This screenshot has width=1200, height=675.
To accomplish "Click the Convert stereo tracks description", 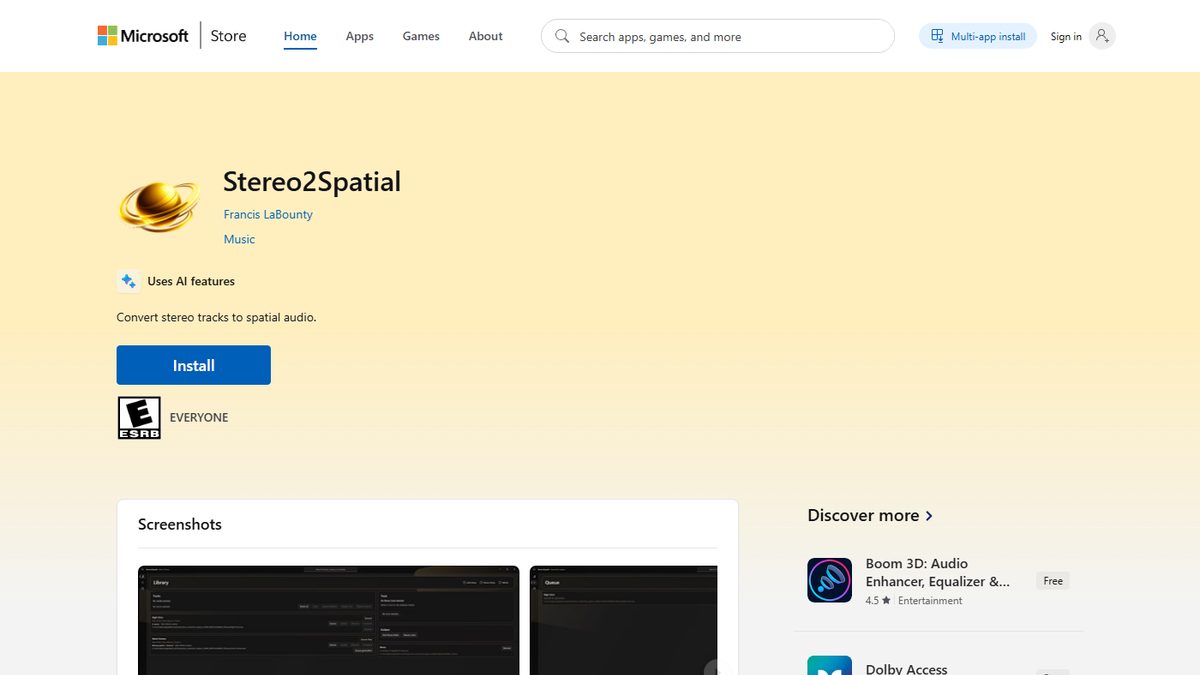I will point(216,317).
